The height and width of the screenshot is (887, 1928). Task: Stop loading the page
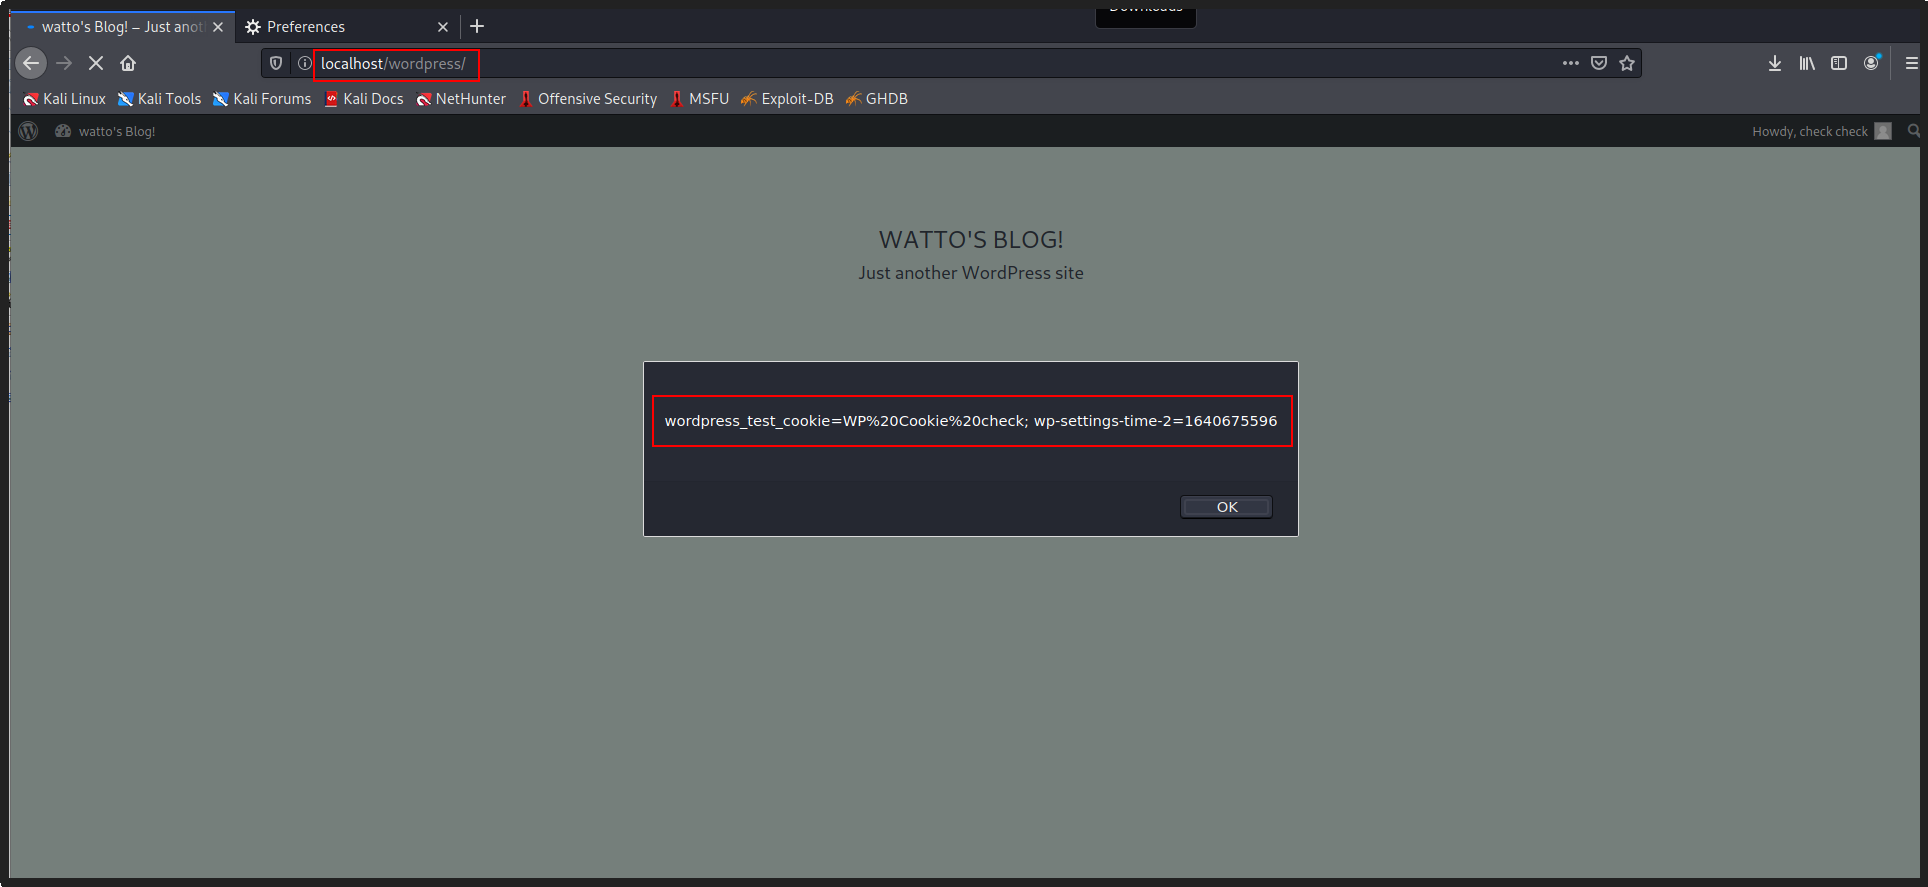(96, 63)
